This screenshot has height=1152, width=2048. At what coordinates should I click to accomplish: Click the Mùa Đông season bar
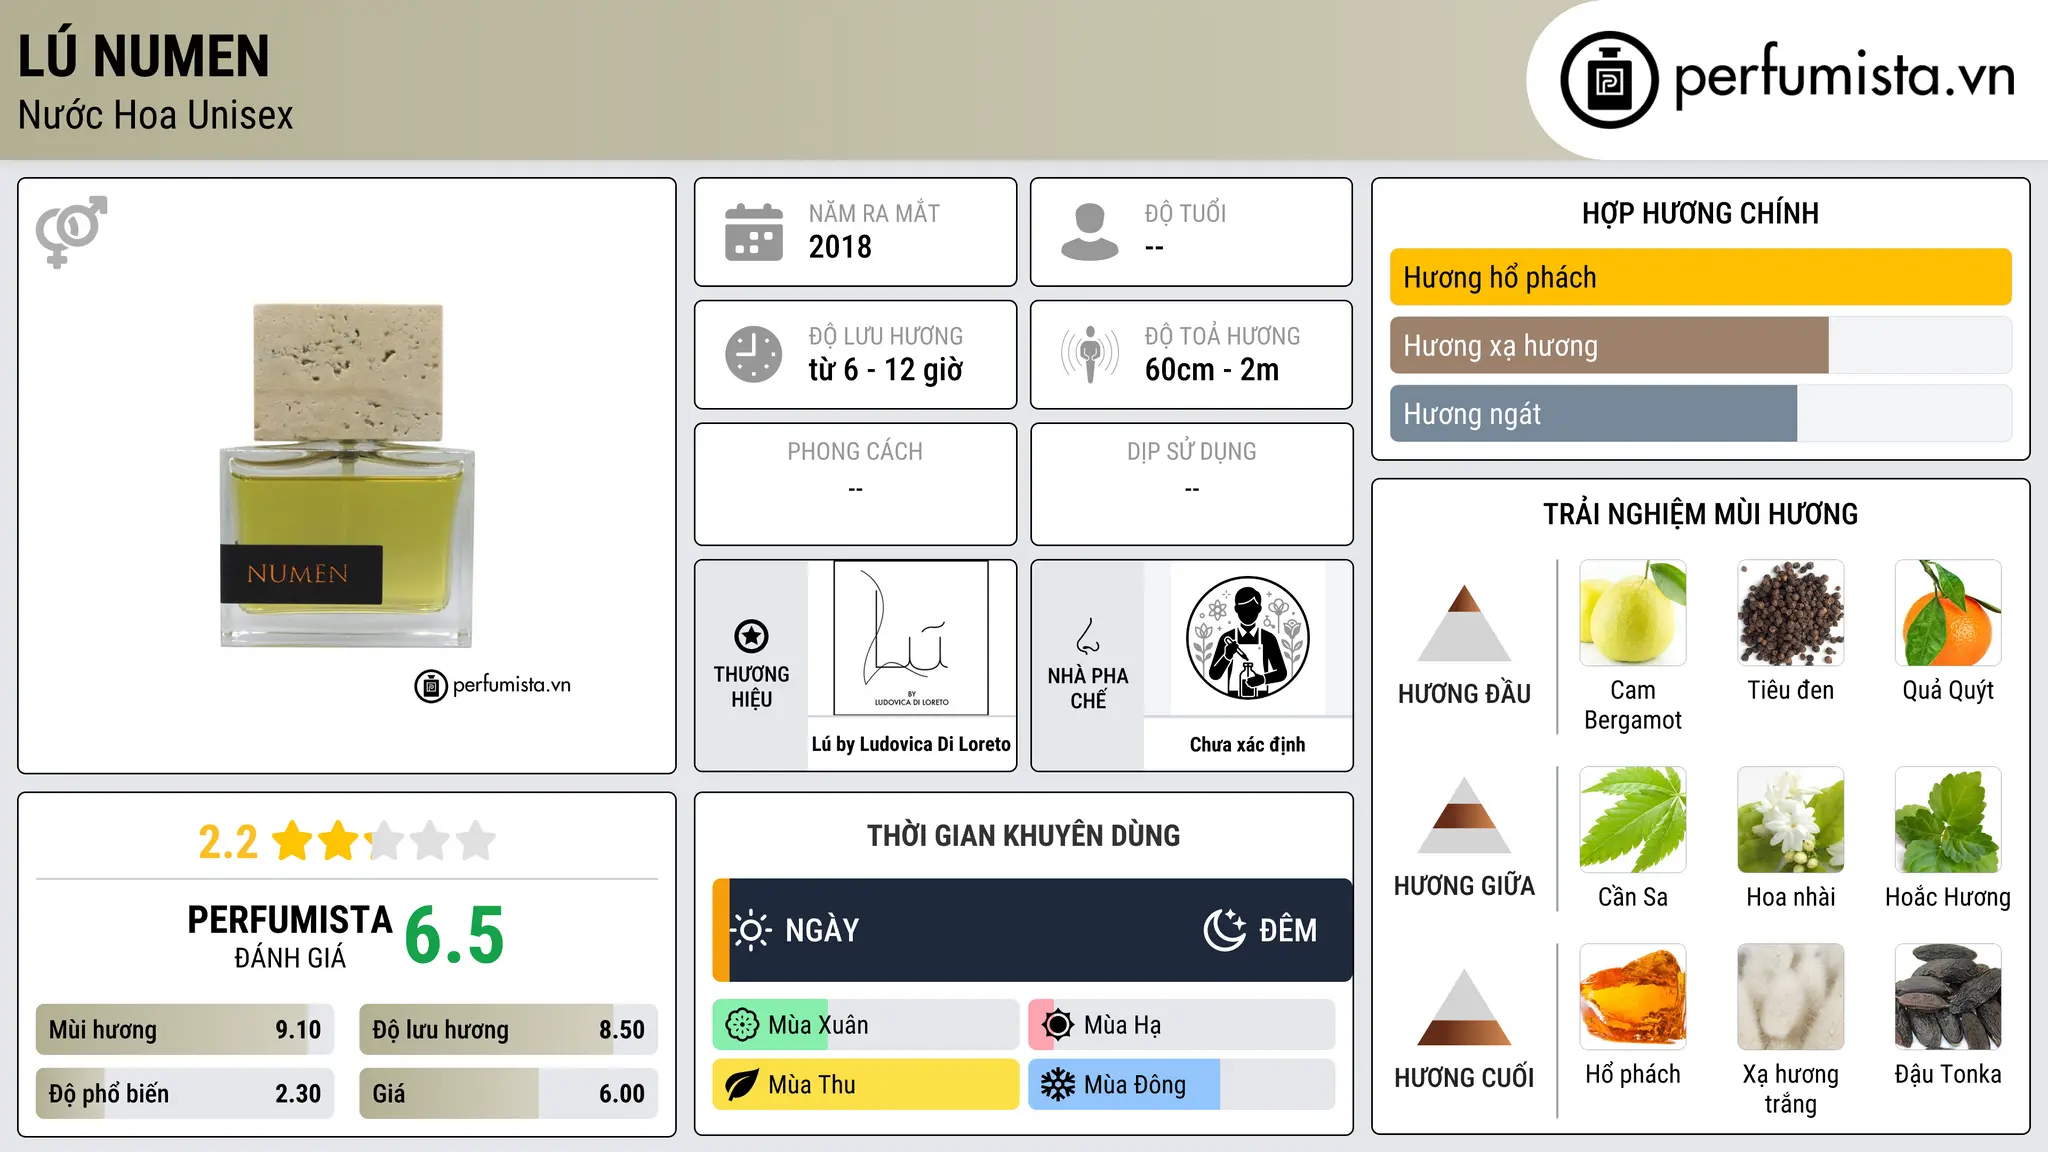point(1182,1085)
